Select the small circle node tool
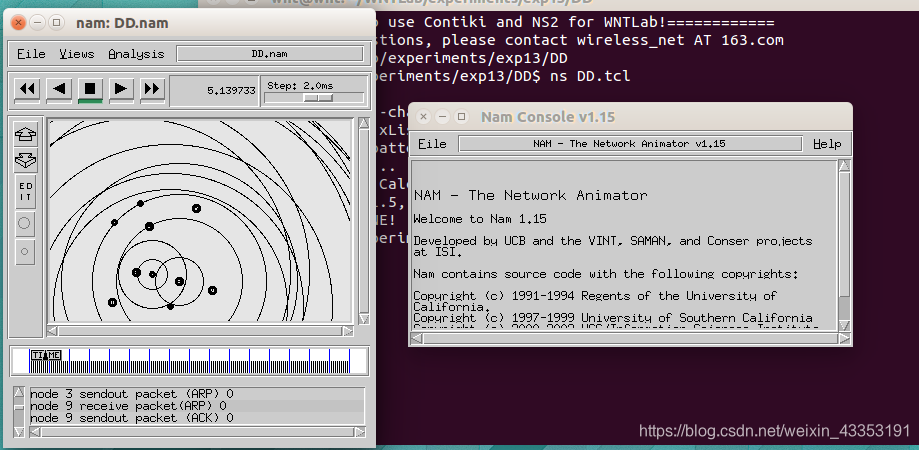919x450 pixels. (x=25, y=251)
